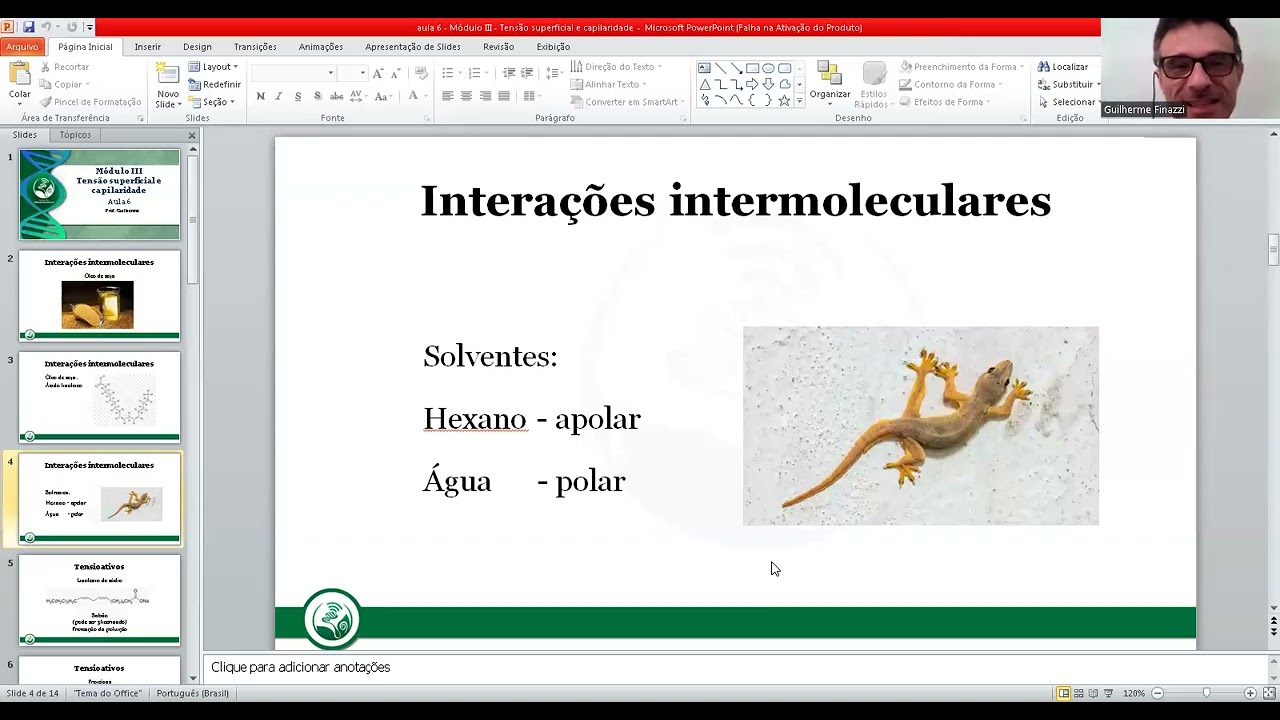
Task: Switch to the Transições tab
Action: [x=255, y=47]
